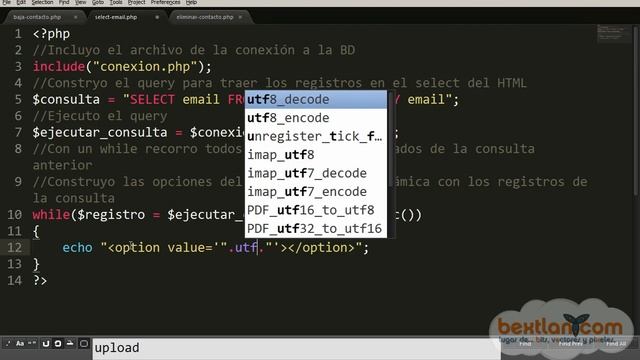Click the 'echo' keyword on line 12
Image resolution: width=640 pixels, height=360 pixels.
(x=78, y=248)
